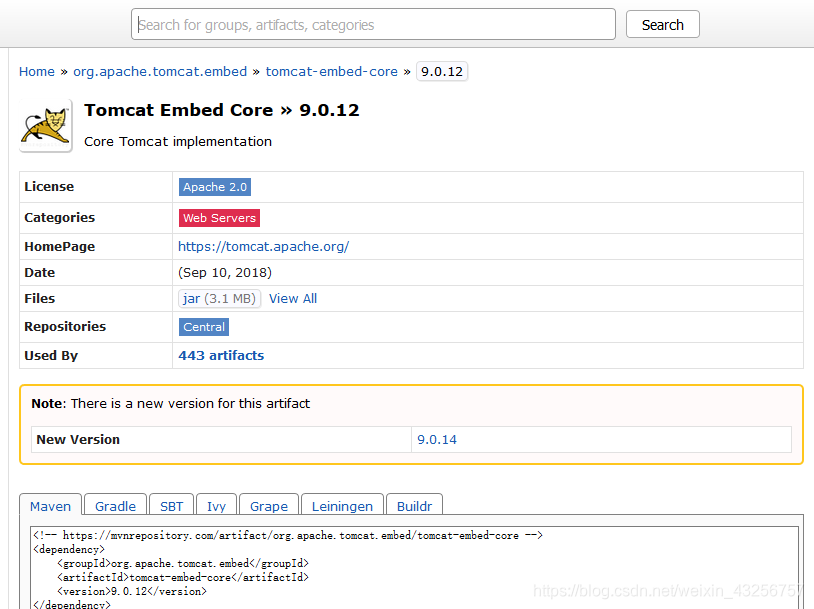
Task: Focus the search groups, artifacts, categories field
Action: point(373,24)
